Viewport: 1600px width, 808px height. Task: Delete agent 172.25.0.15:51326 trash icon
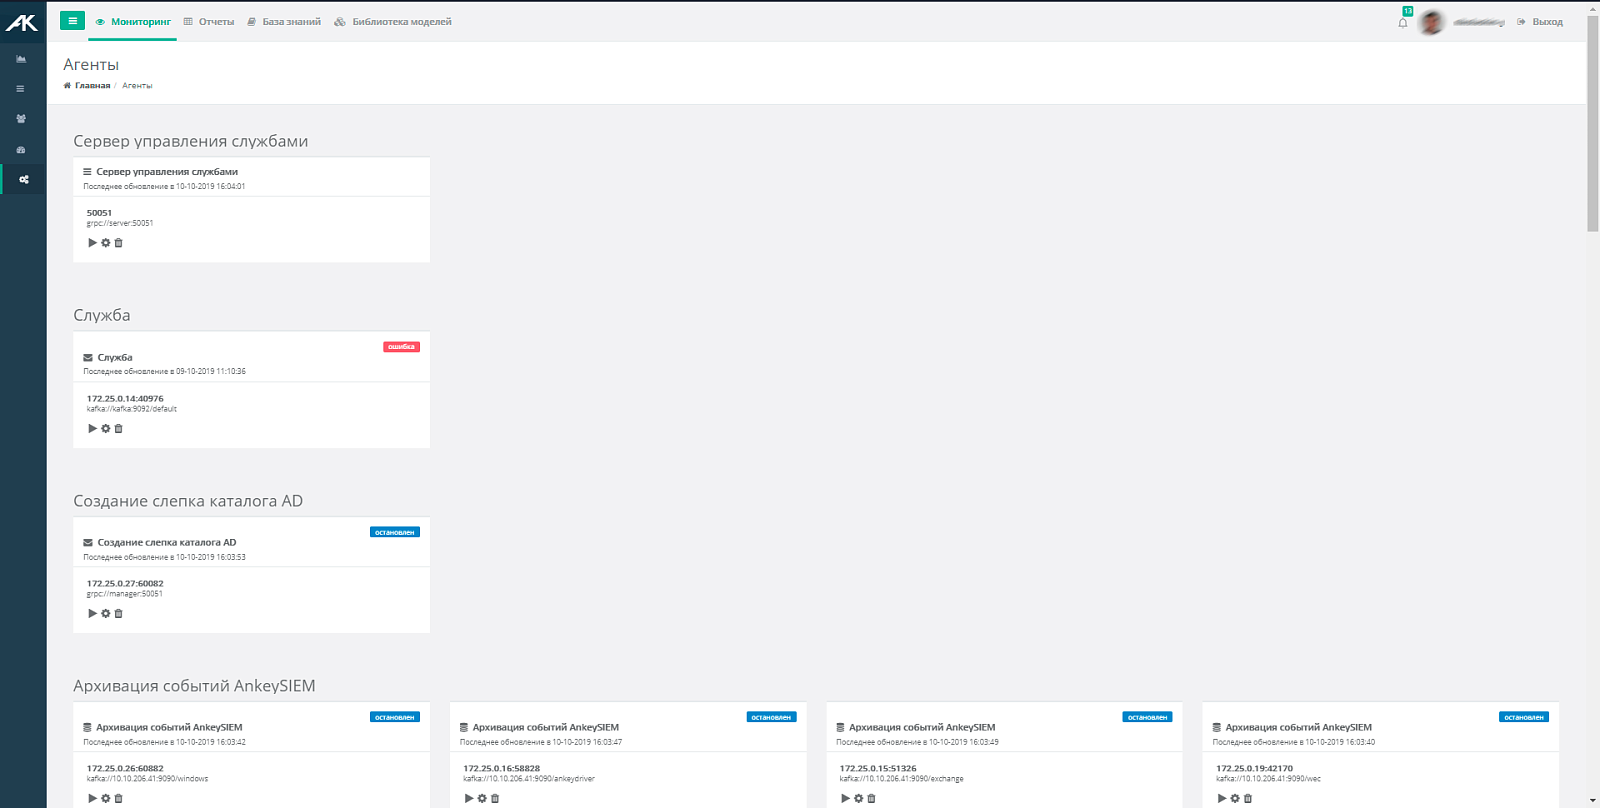871,799
